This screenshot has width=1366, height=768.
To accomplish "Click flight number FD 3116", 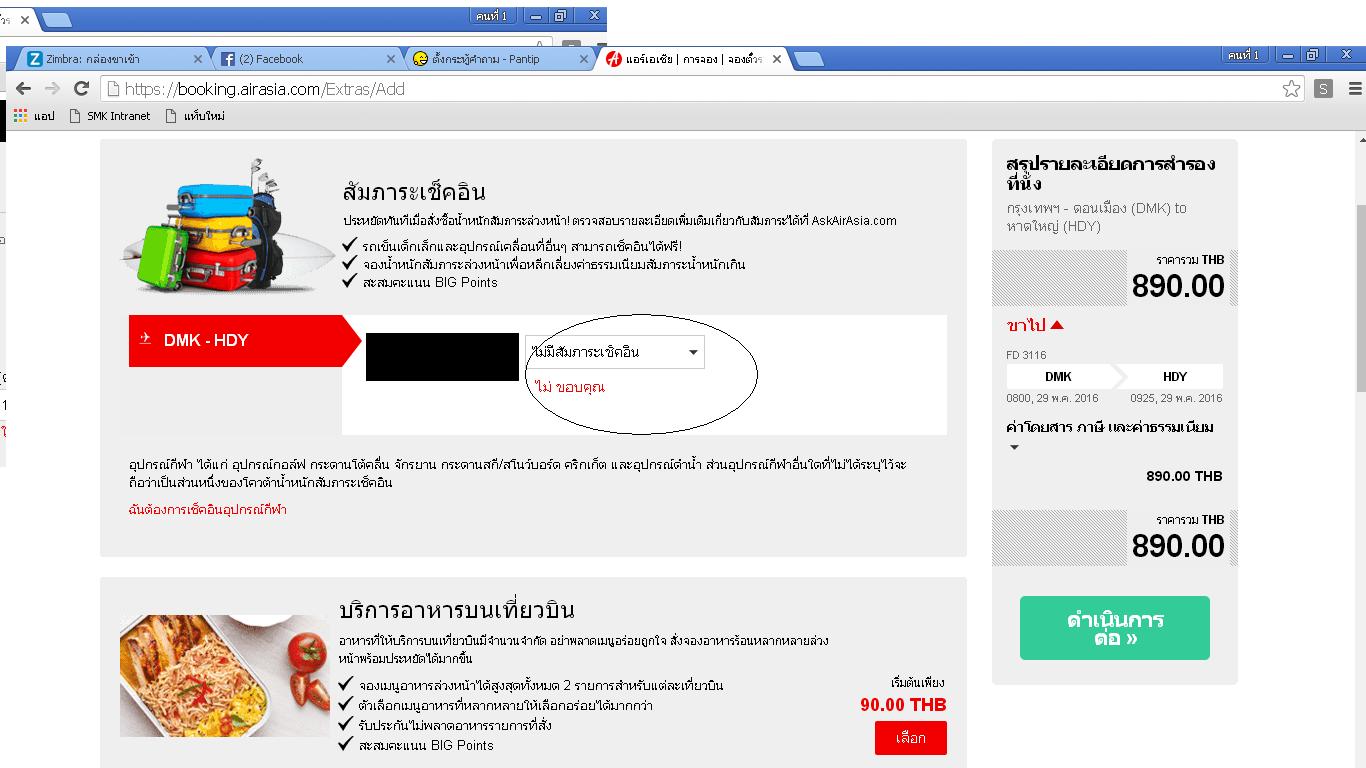I will (1026, 355).
